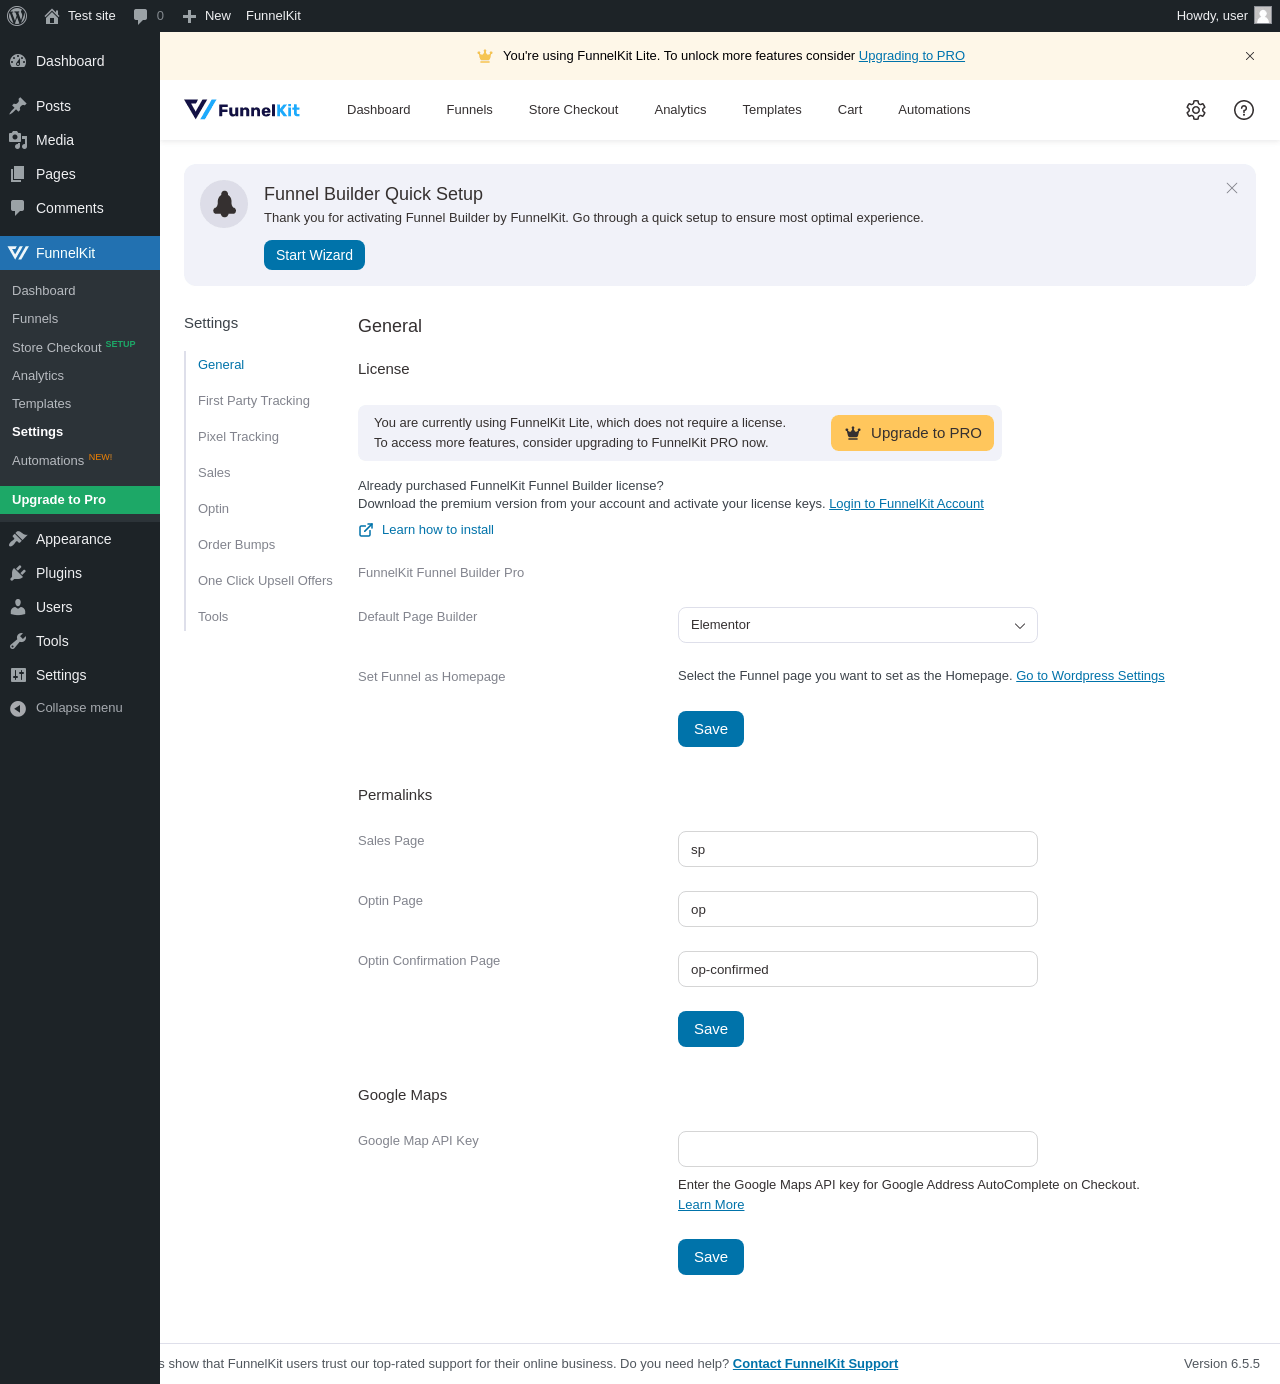Click Upgrading to PRO link in notice

pos(912,56)
